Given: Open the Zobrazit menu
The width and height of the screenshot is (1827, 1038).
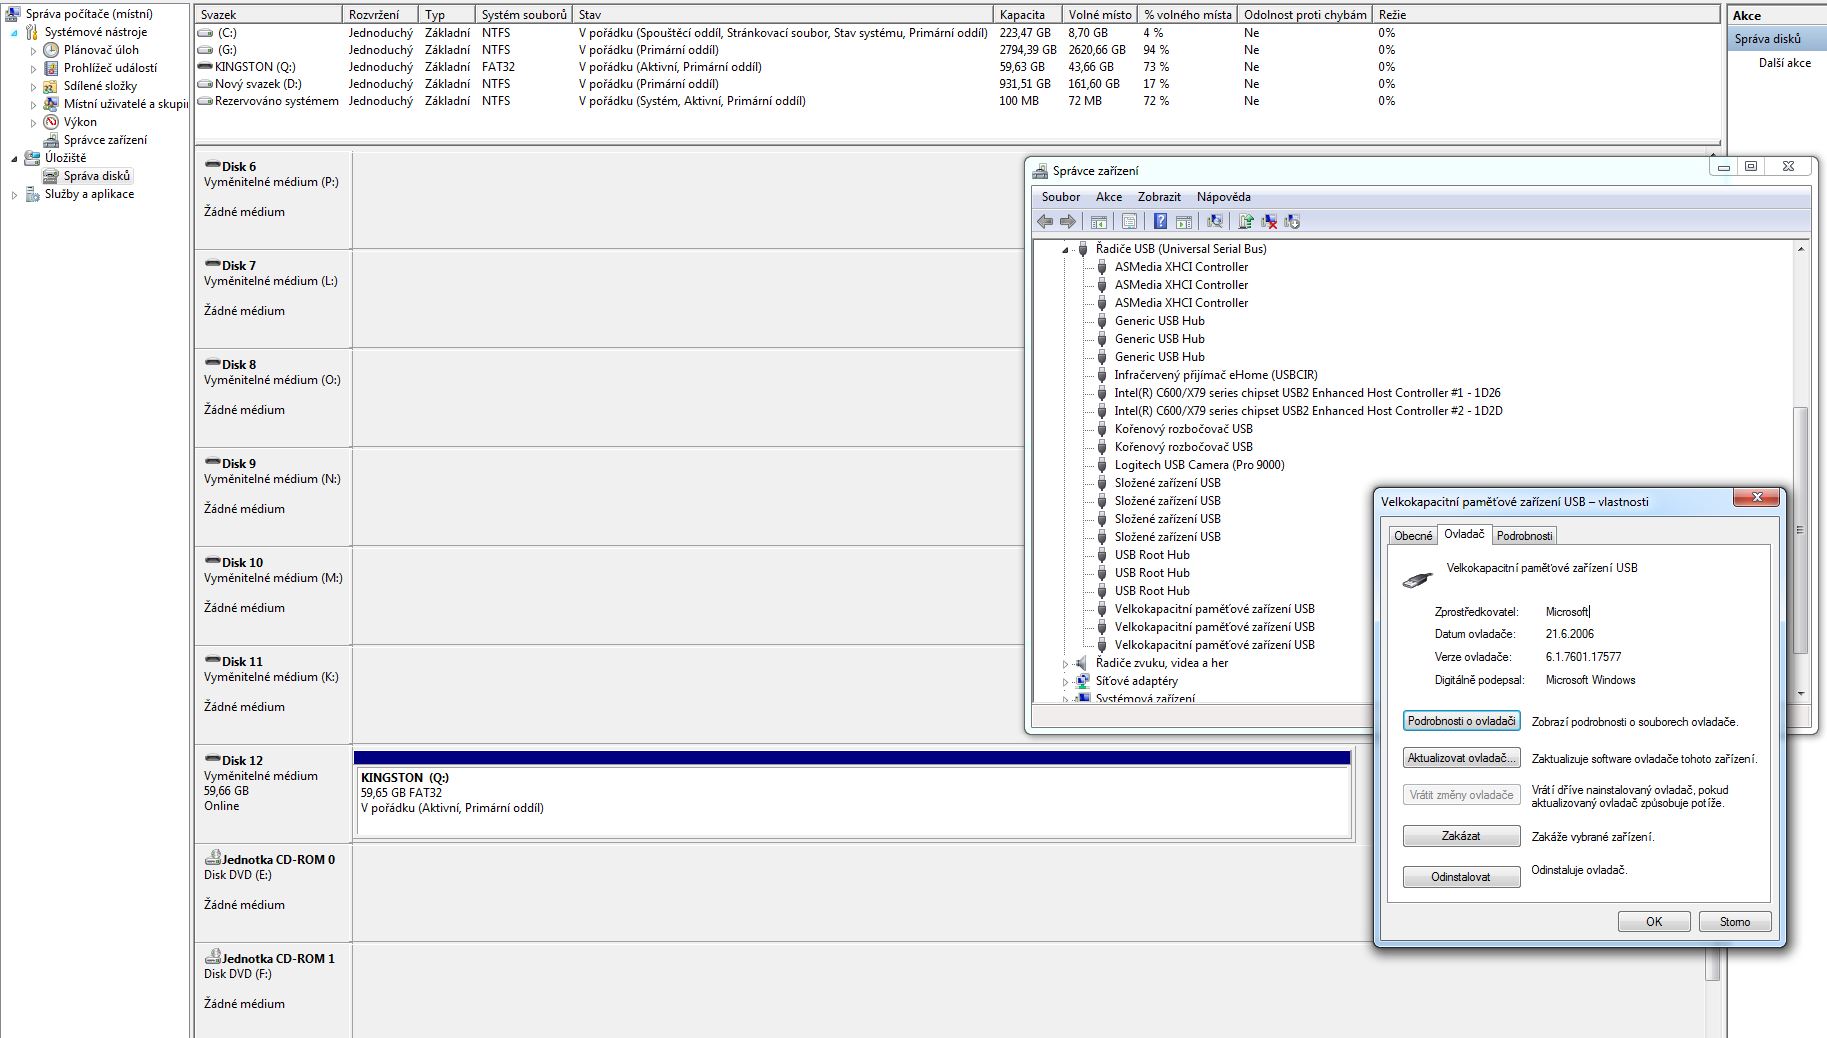Looking at the screenshot, I should pyautogui.click(x=1159, y=197).
